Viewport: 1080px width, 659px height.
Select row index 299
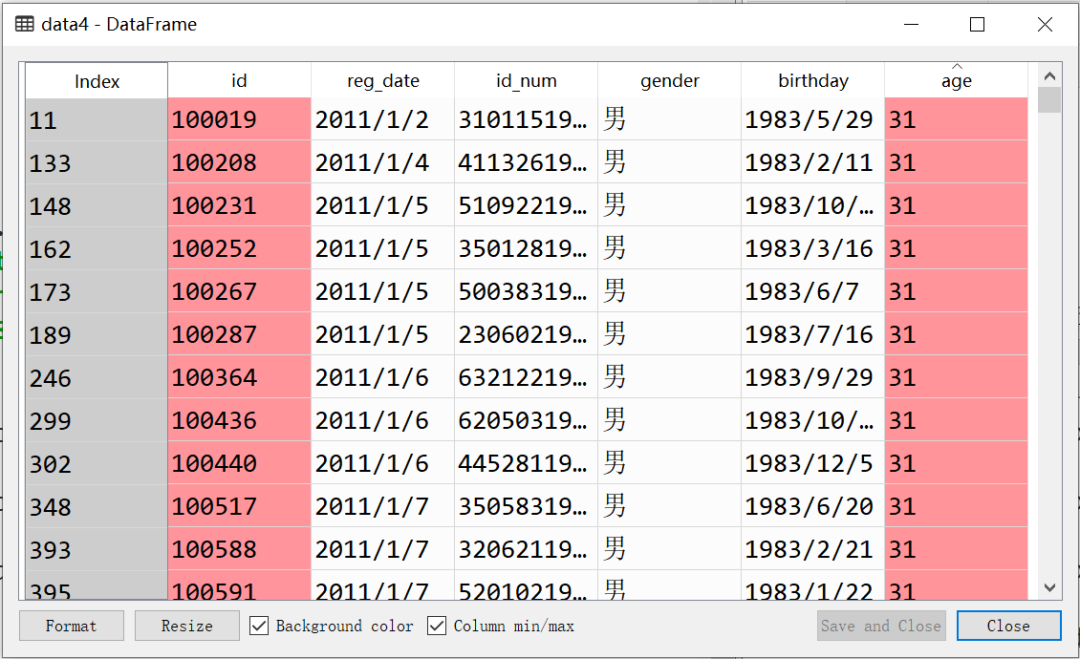96,420
